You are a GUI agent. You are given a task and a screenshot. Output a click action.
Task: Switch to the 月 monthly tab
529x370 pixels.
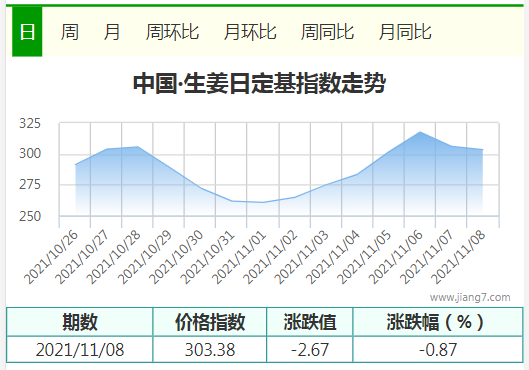pyautogui.click(x=112, y=32)
